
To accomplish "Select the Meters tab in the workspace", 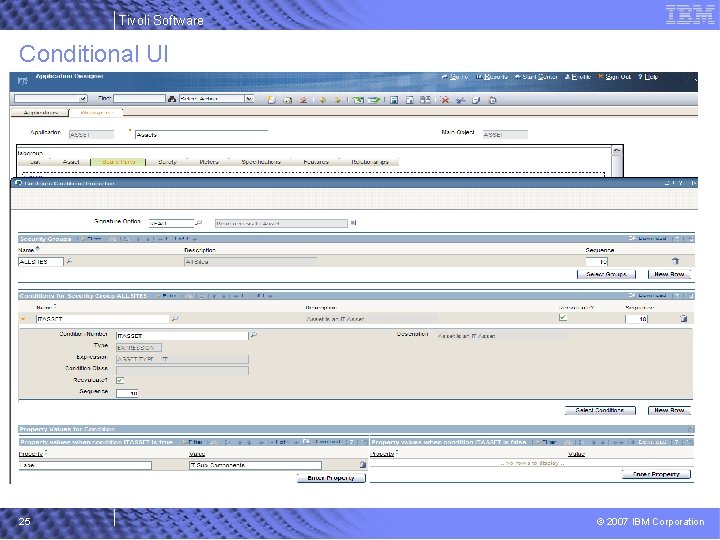I will tap(209, 162).
